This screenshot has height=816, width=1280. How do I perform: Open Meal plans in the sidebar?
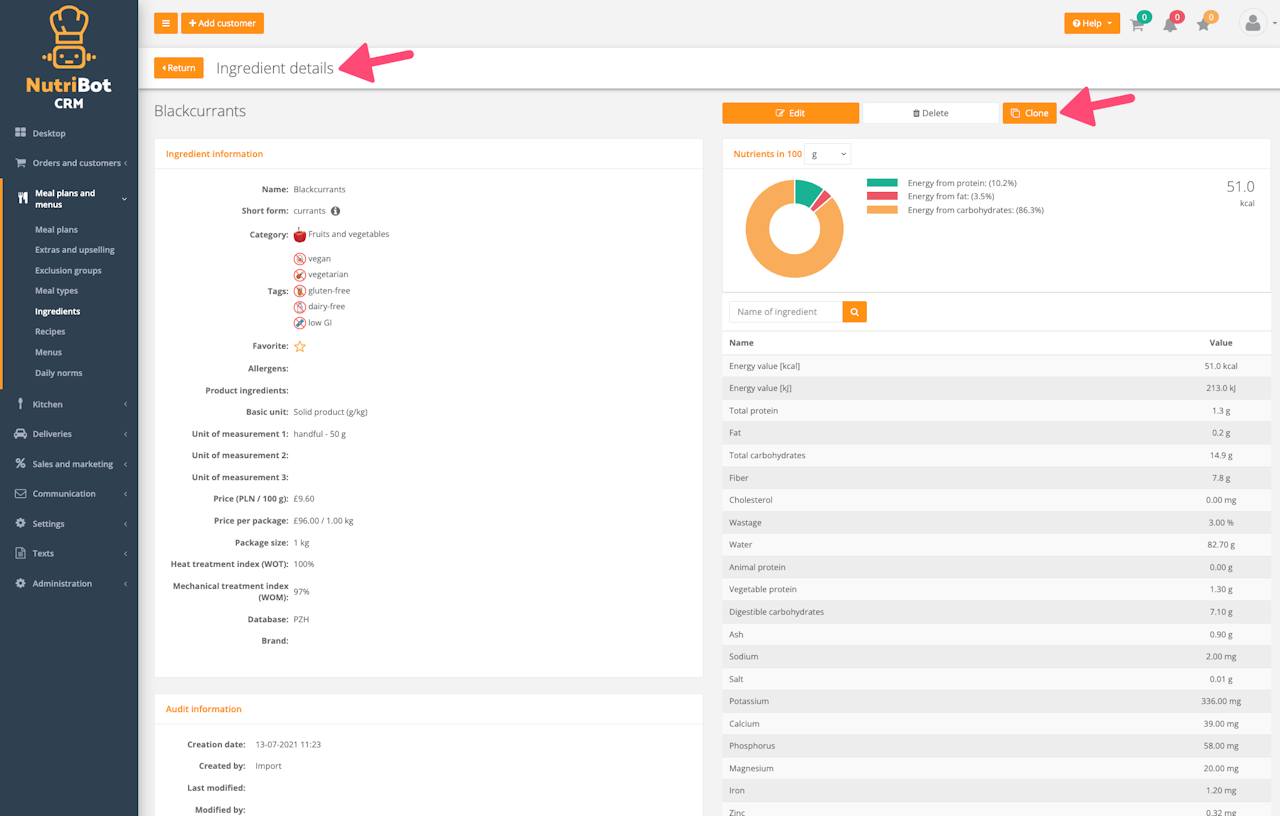pyautogui.click(x=56, y=230)
